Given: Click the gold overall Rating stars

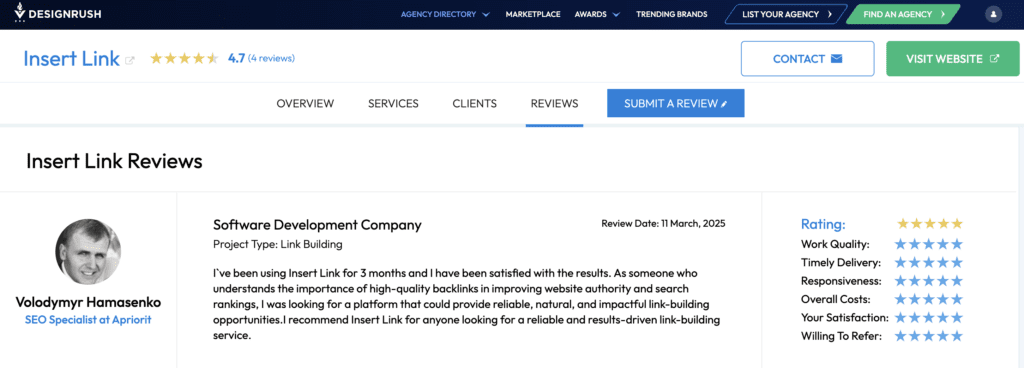Looking at the screenshot, I should click(930, 224).
